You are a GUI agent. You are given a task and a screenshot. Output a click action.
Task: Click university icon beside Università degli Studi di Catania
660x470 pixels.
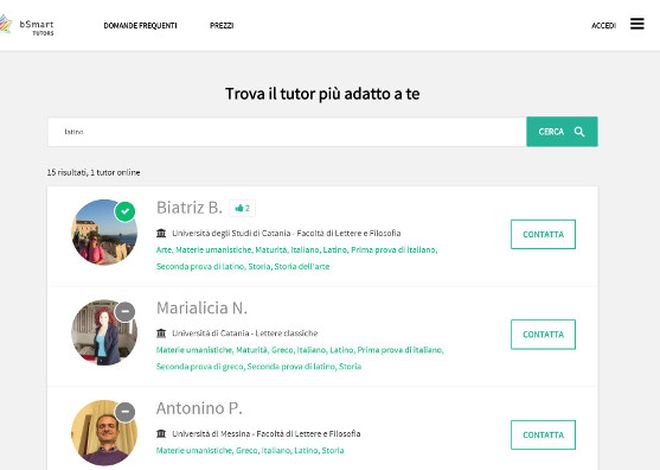pyautogui.click(x=161, y=233)
